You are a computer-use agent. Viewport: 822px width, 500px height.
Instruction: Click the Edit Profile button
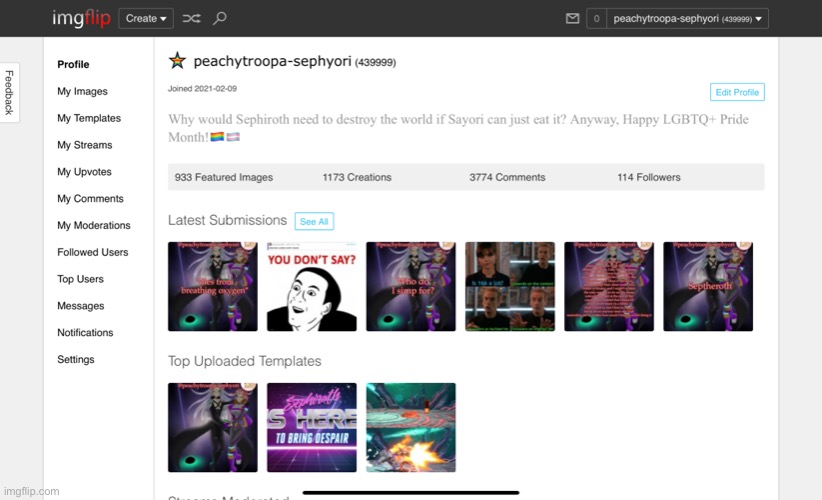click(737, 92)
